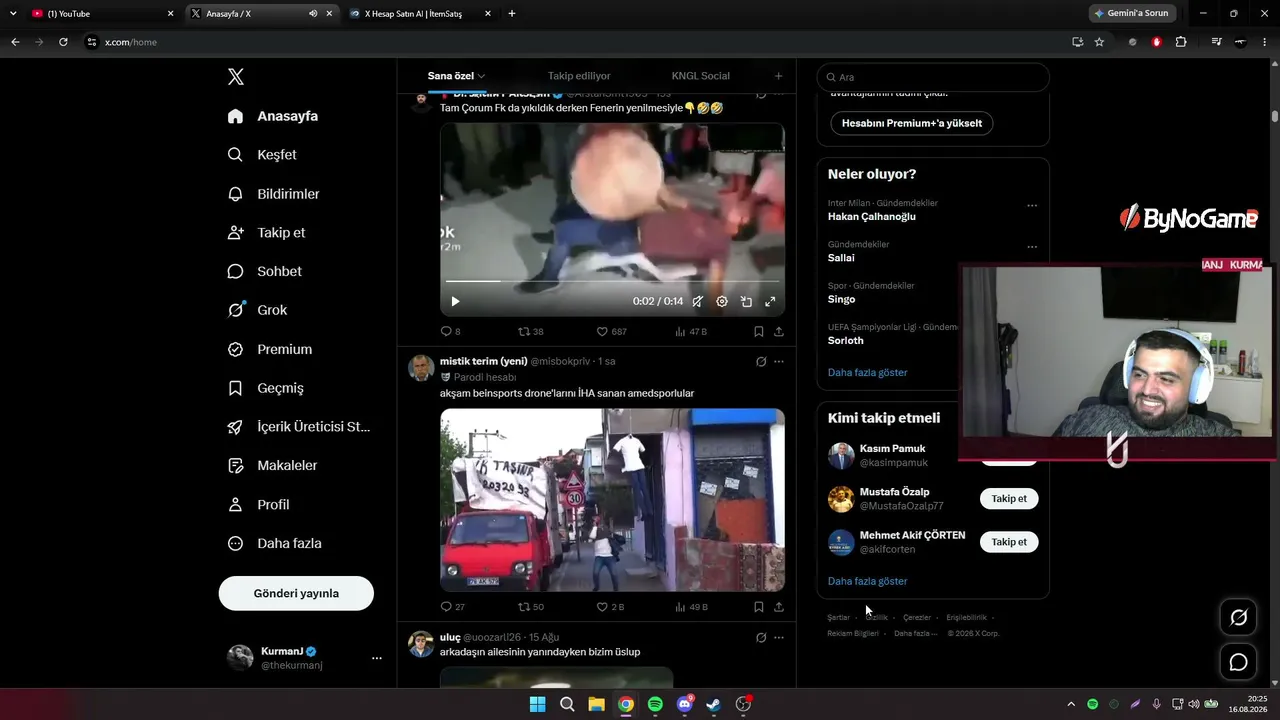
Task: Open Makaleler in the sidebar
Action: click(273, 466)
